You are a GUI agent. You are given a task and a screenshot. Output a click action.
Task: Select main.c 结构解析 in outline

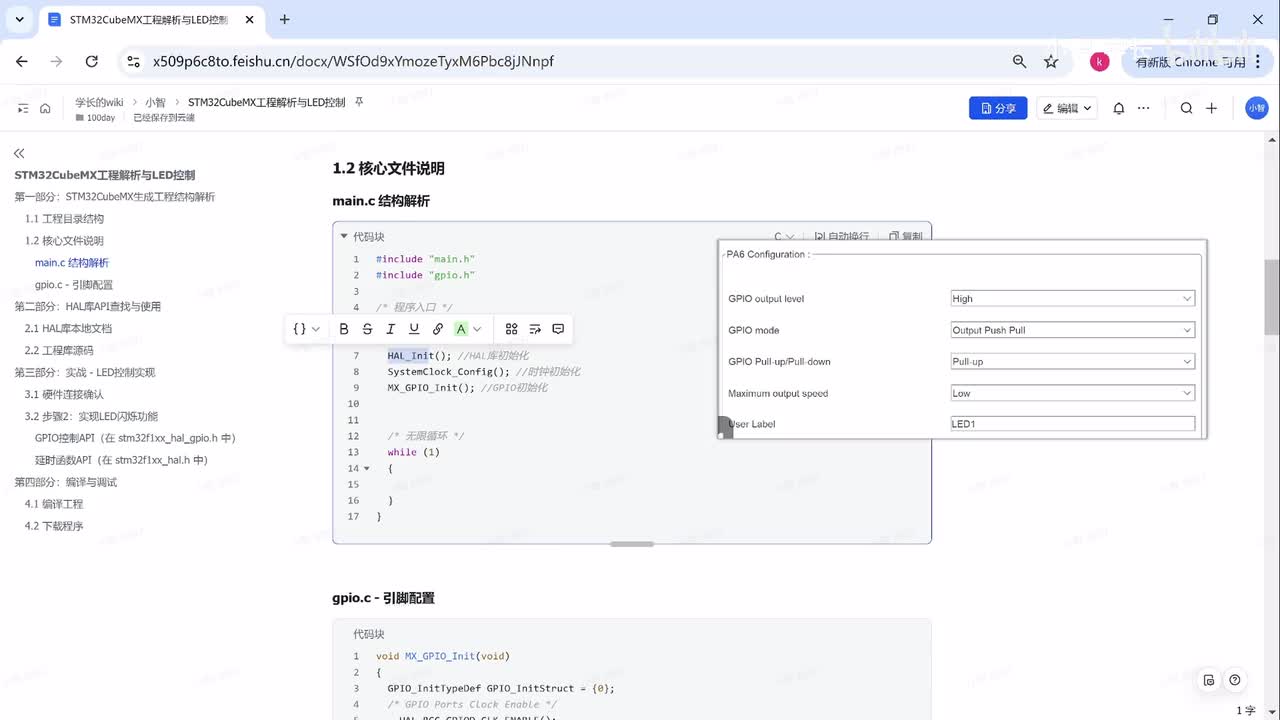tap(72, 262)
